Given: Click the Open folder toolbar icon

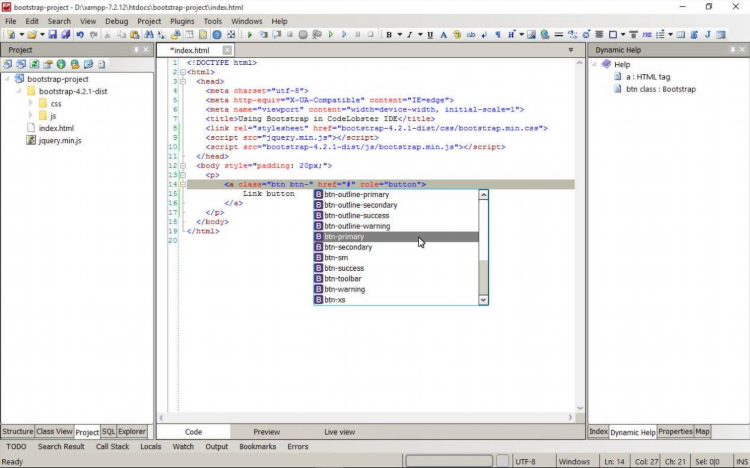Looking at the screenshot, I should (x=32, y=34).
